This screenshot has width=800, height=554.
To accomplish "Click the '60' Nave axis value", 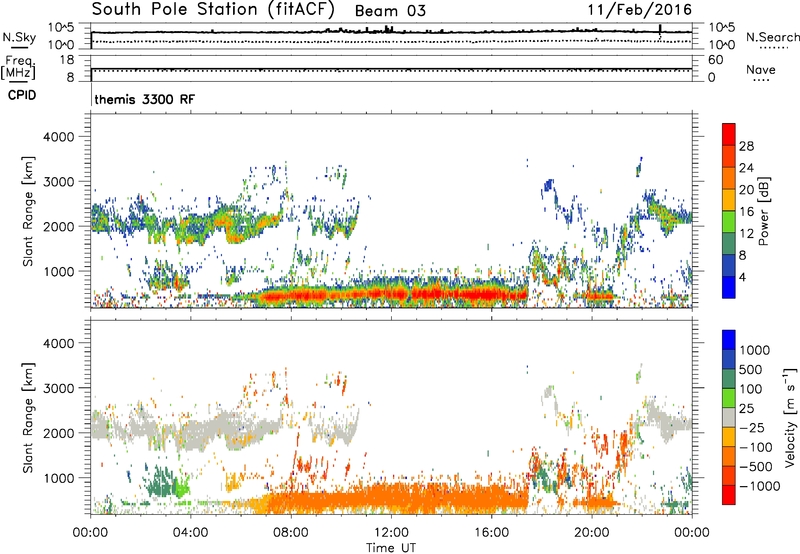I will (715, 60).
